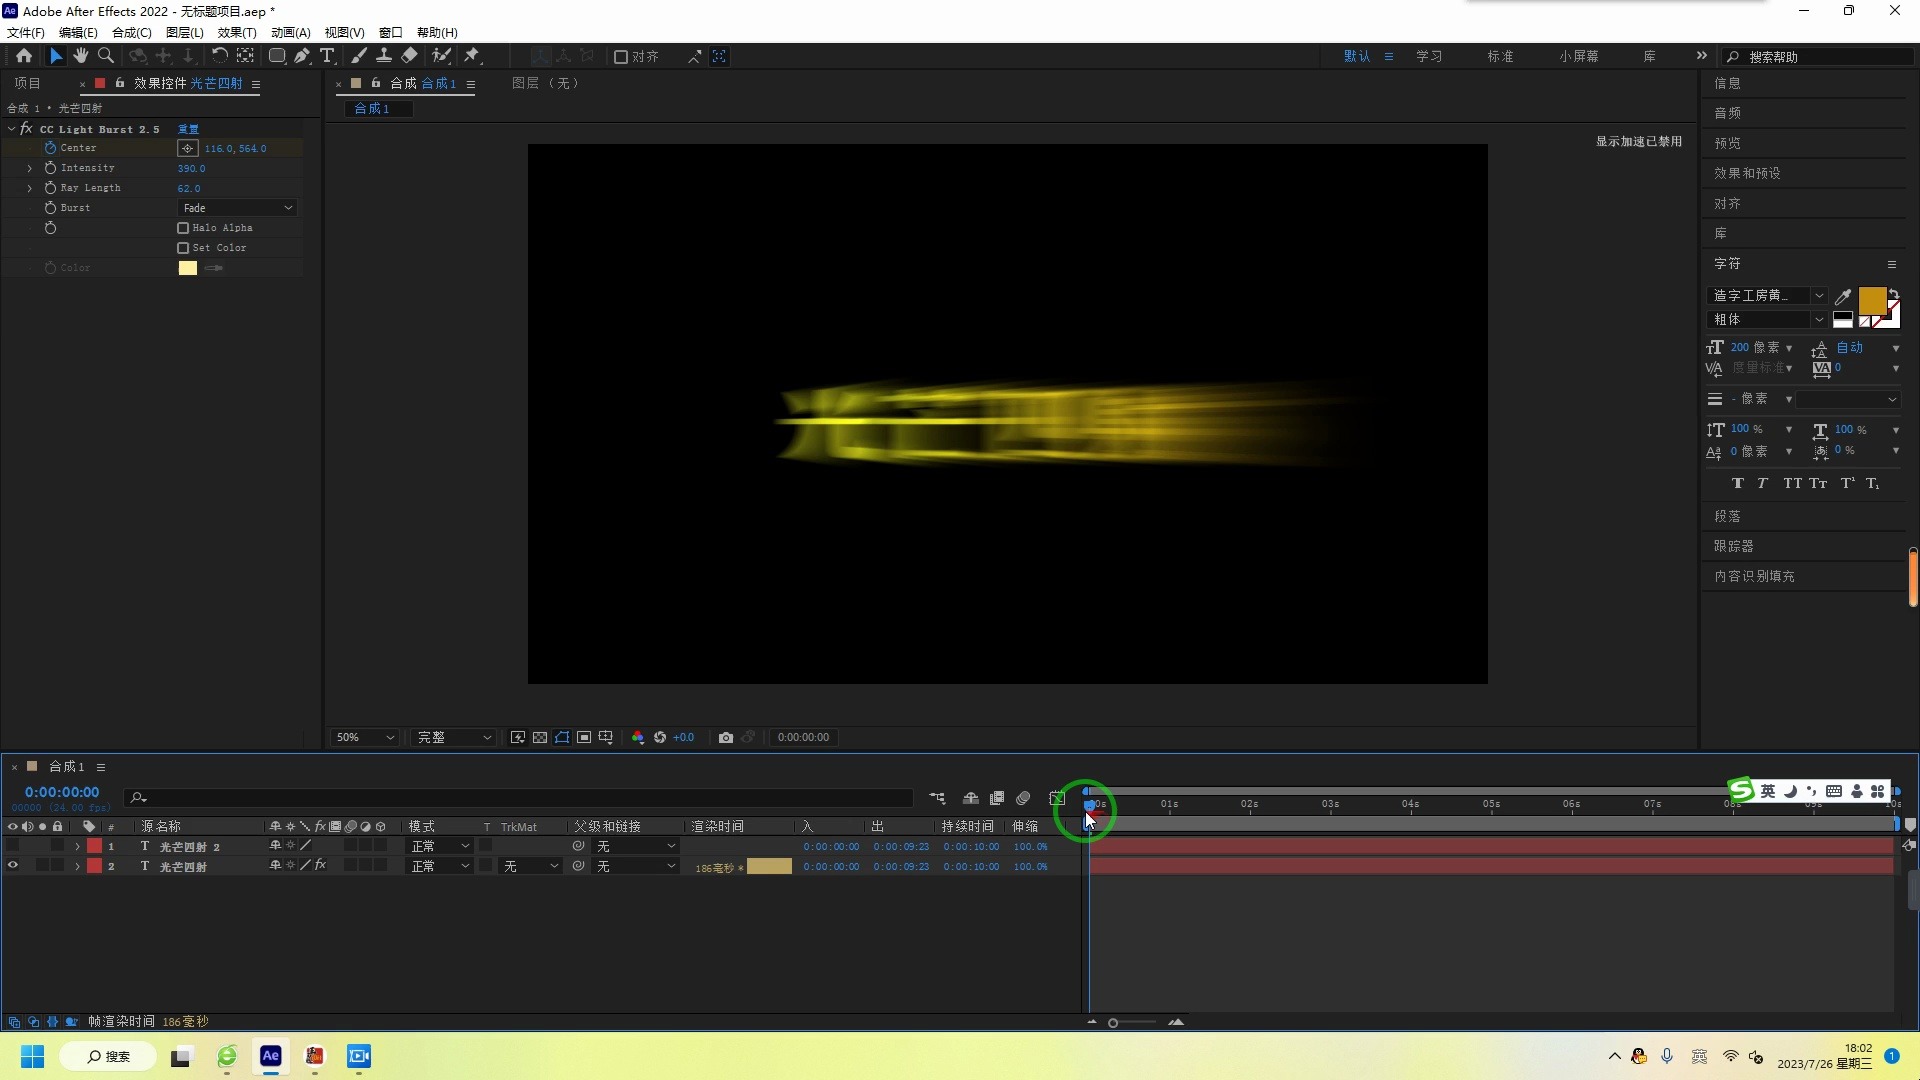Click the 重置 reset link
This screenshot has height=1080, width=1920.
pyautogui.click(x=188, y=129)
